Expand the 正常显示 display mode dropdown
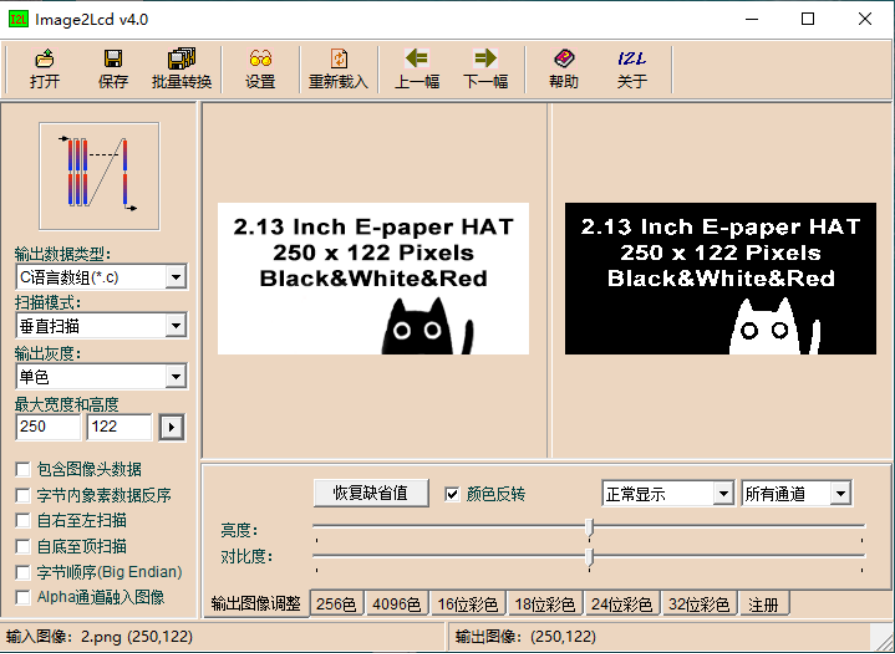The image size is (895, 654). coord(723,494)
